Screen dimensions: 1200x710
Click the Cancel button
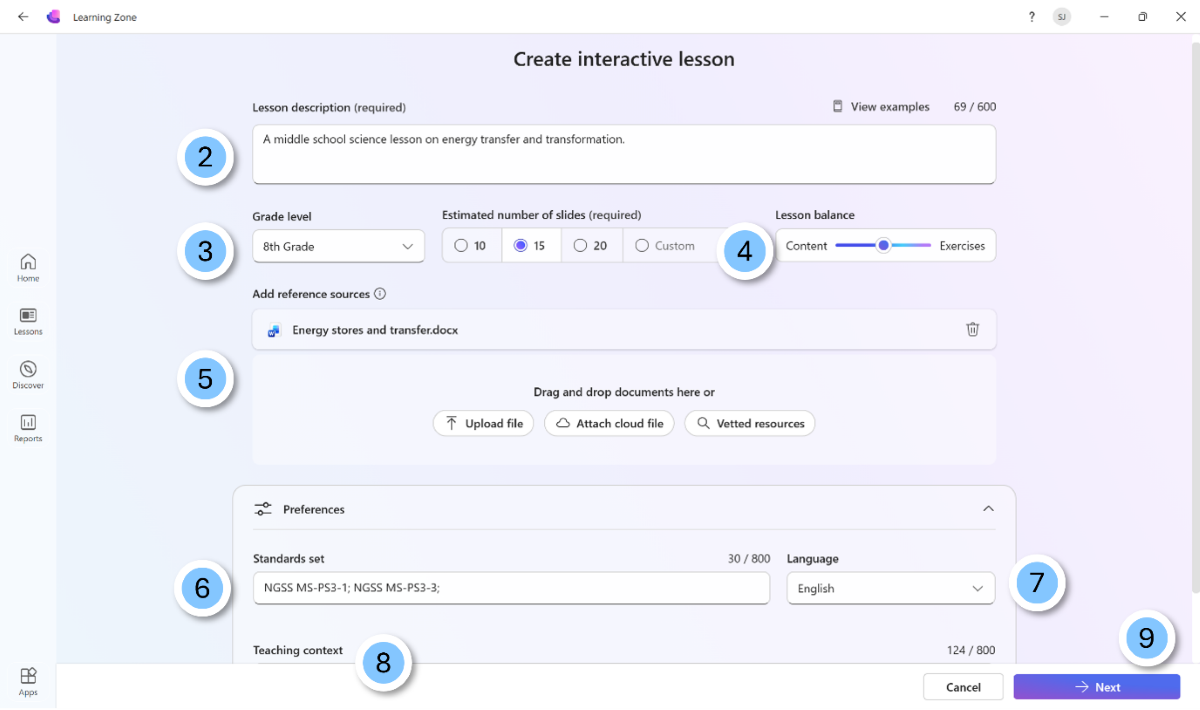[x=963, y=687]
